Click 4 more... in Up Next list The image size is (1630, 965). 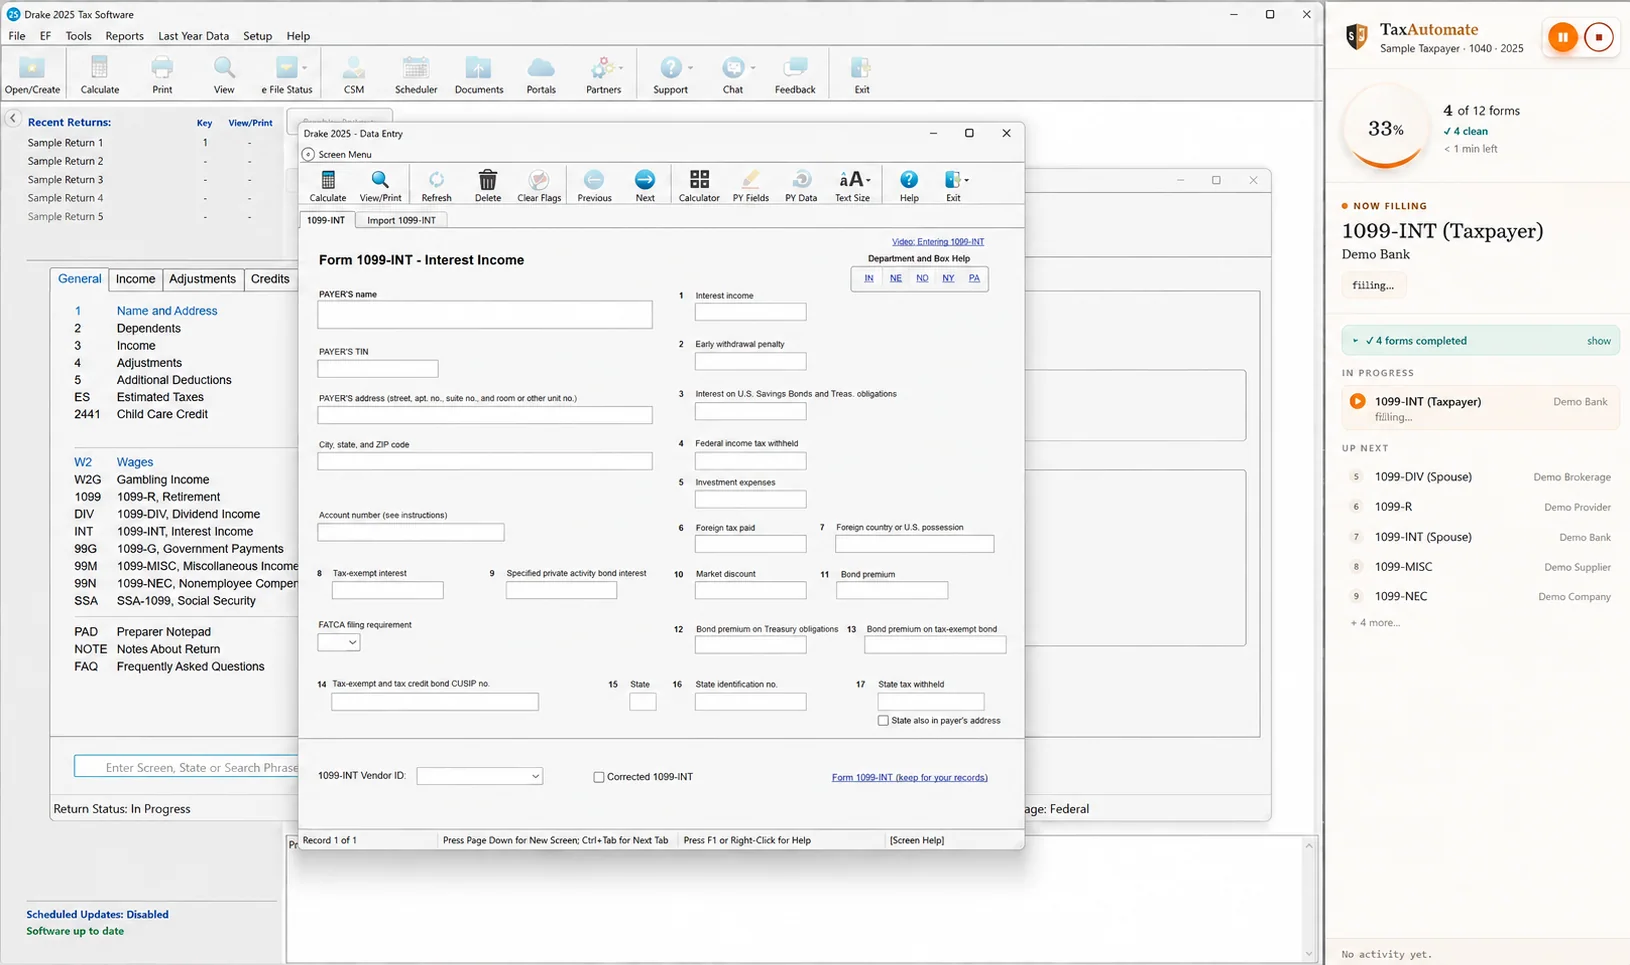coord(1375,623)
